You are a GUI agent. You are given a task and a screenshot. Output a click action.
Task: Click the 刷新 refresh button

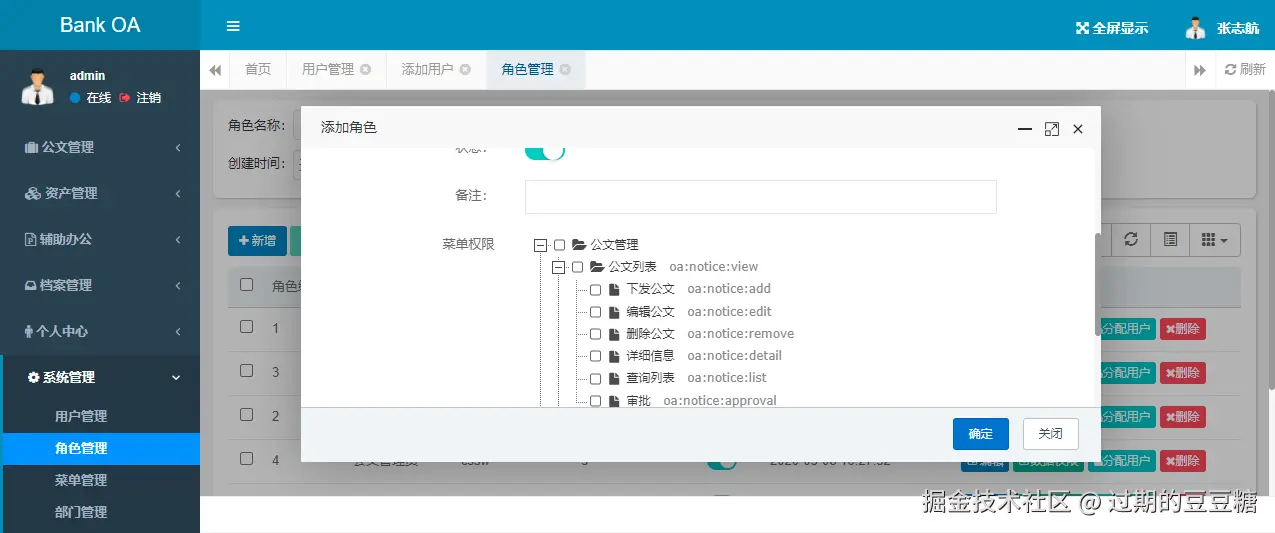click(1245, 70)
